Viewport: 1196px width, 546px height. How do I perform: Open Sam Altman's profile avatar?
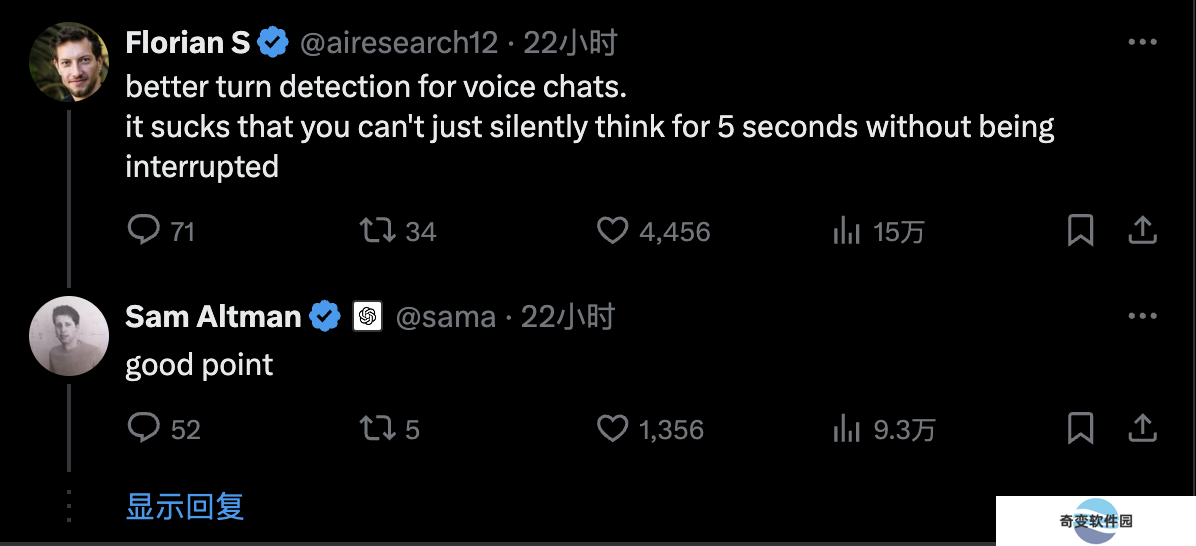(69, 336)
